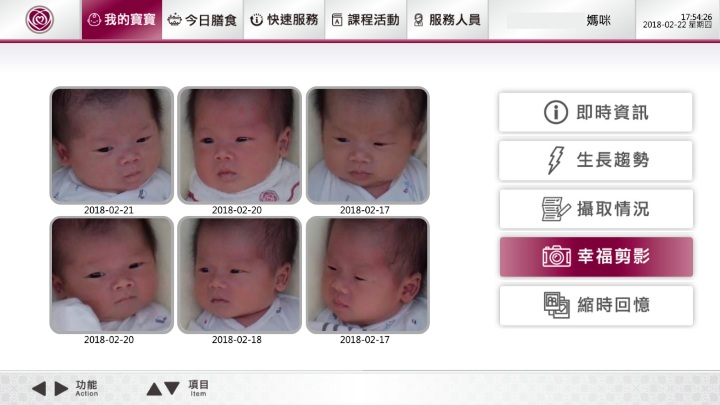Click the 生長趨勢 button
720x405 pixels.
coord(596,160)
